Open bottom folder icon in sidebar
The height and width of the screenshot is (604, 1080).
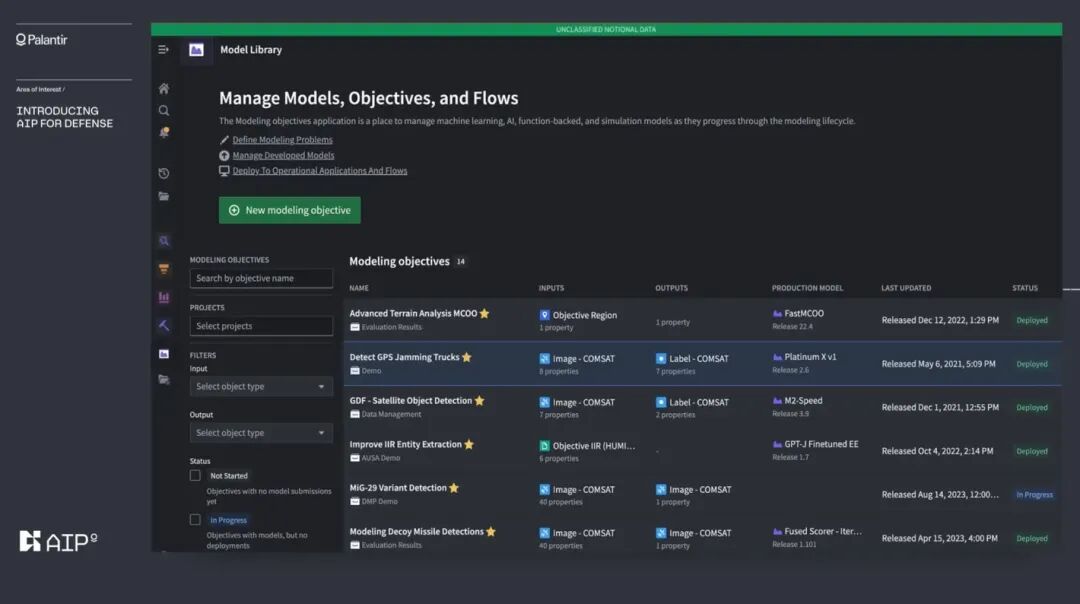click(x=164, y=379)
